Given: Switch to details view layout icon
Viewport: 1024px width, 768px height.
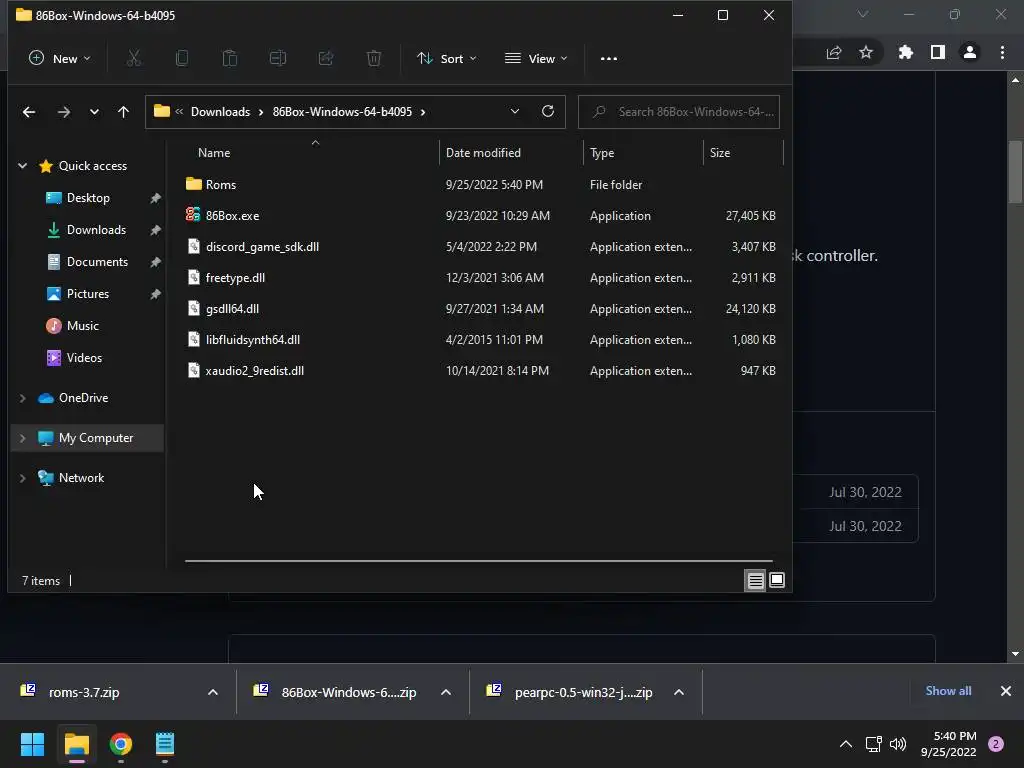Looking at the screenshot, I should (756, 580).
